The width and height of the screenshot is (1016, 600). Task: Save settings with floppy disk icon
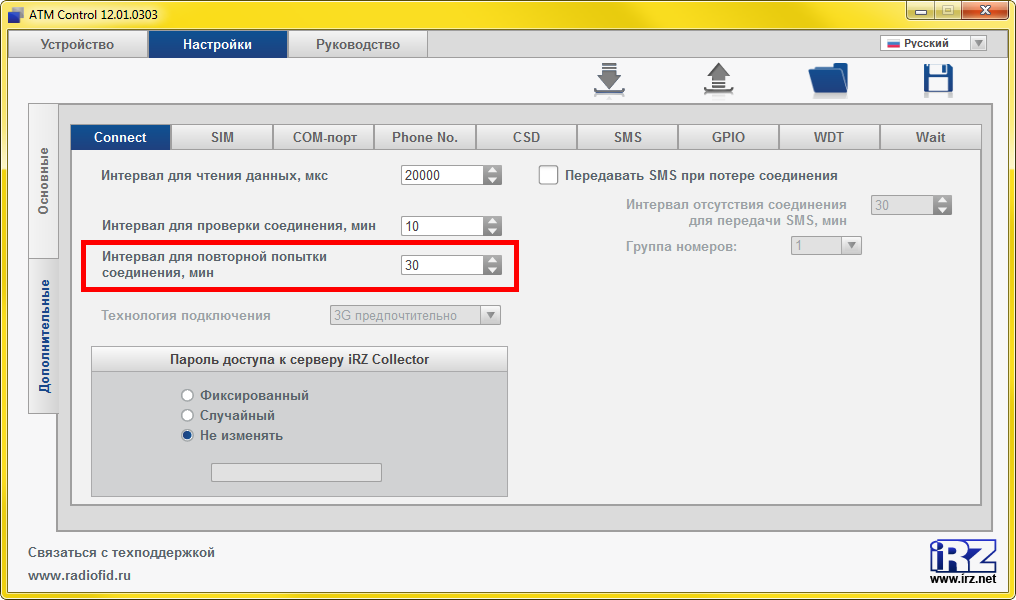(x=937, y=79)
